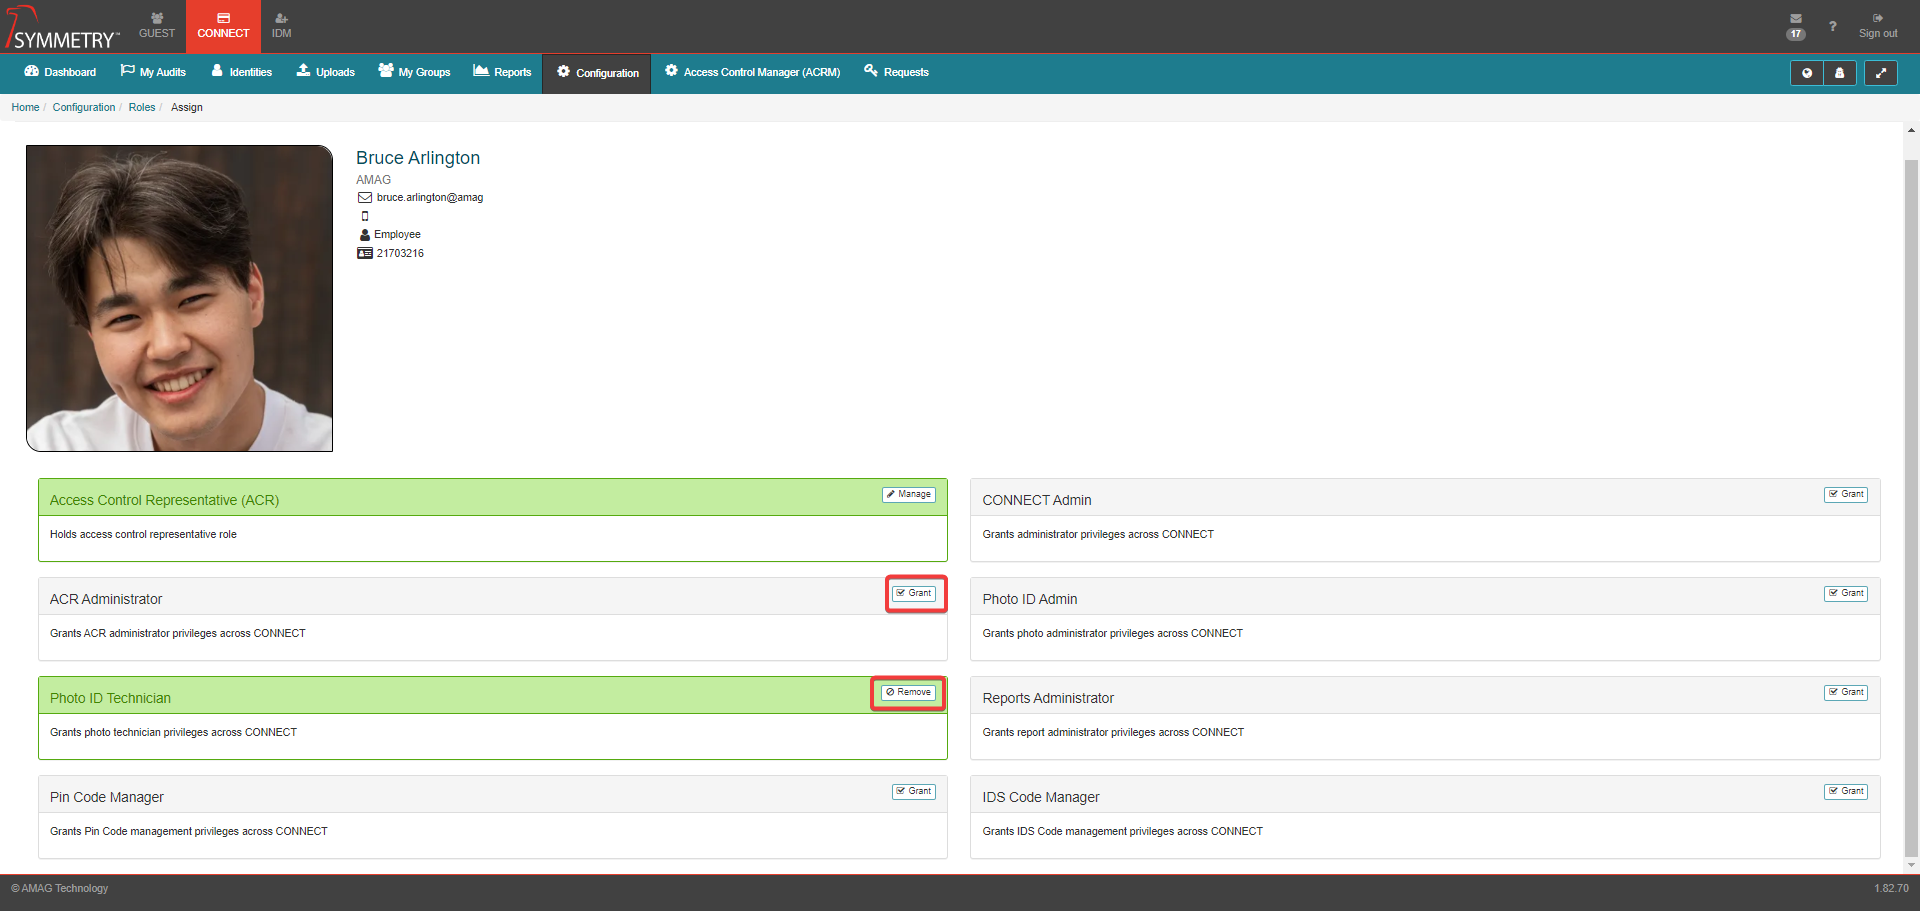Image resolution: width=1920 pixels, height=911 pixels.
Task: Click the envelope icon beside the email
Action: [x=365, y=198]
